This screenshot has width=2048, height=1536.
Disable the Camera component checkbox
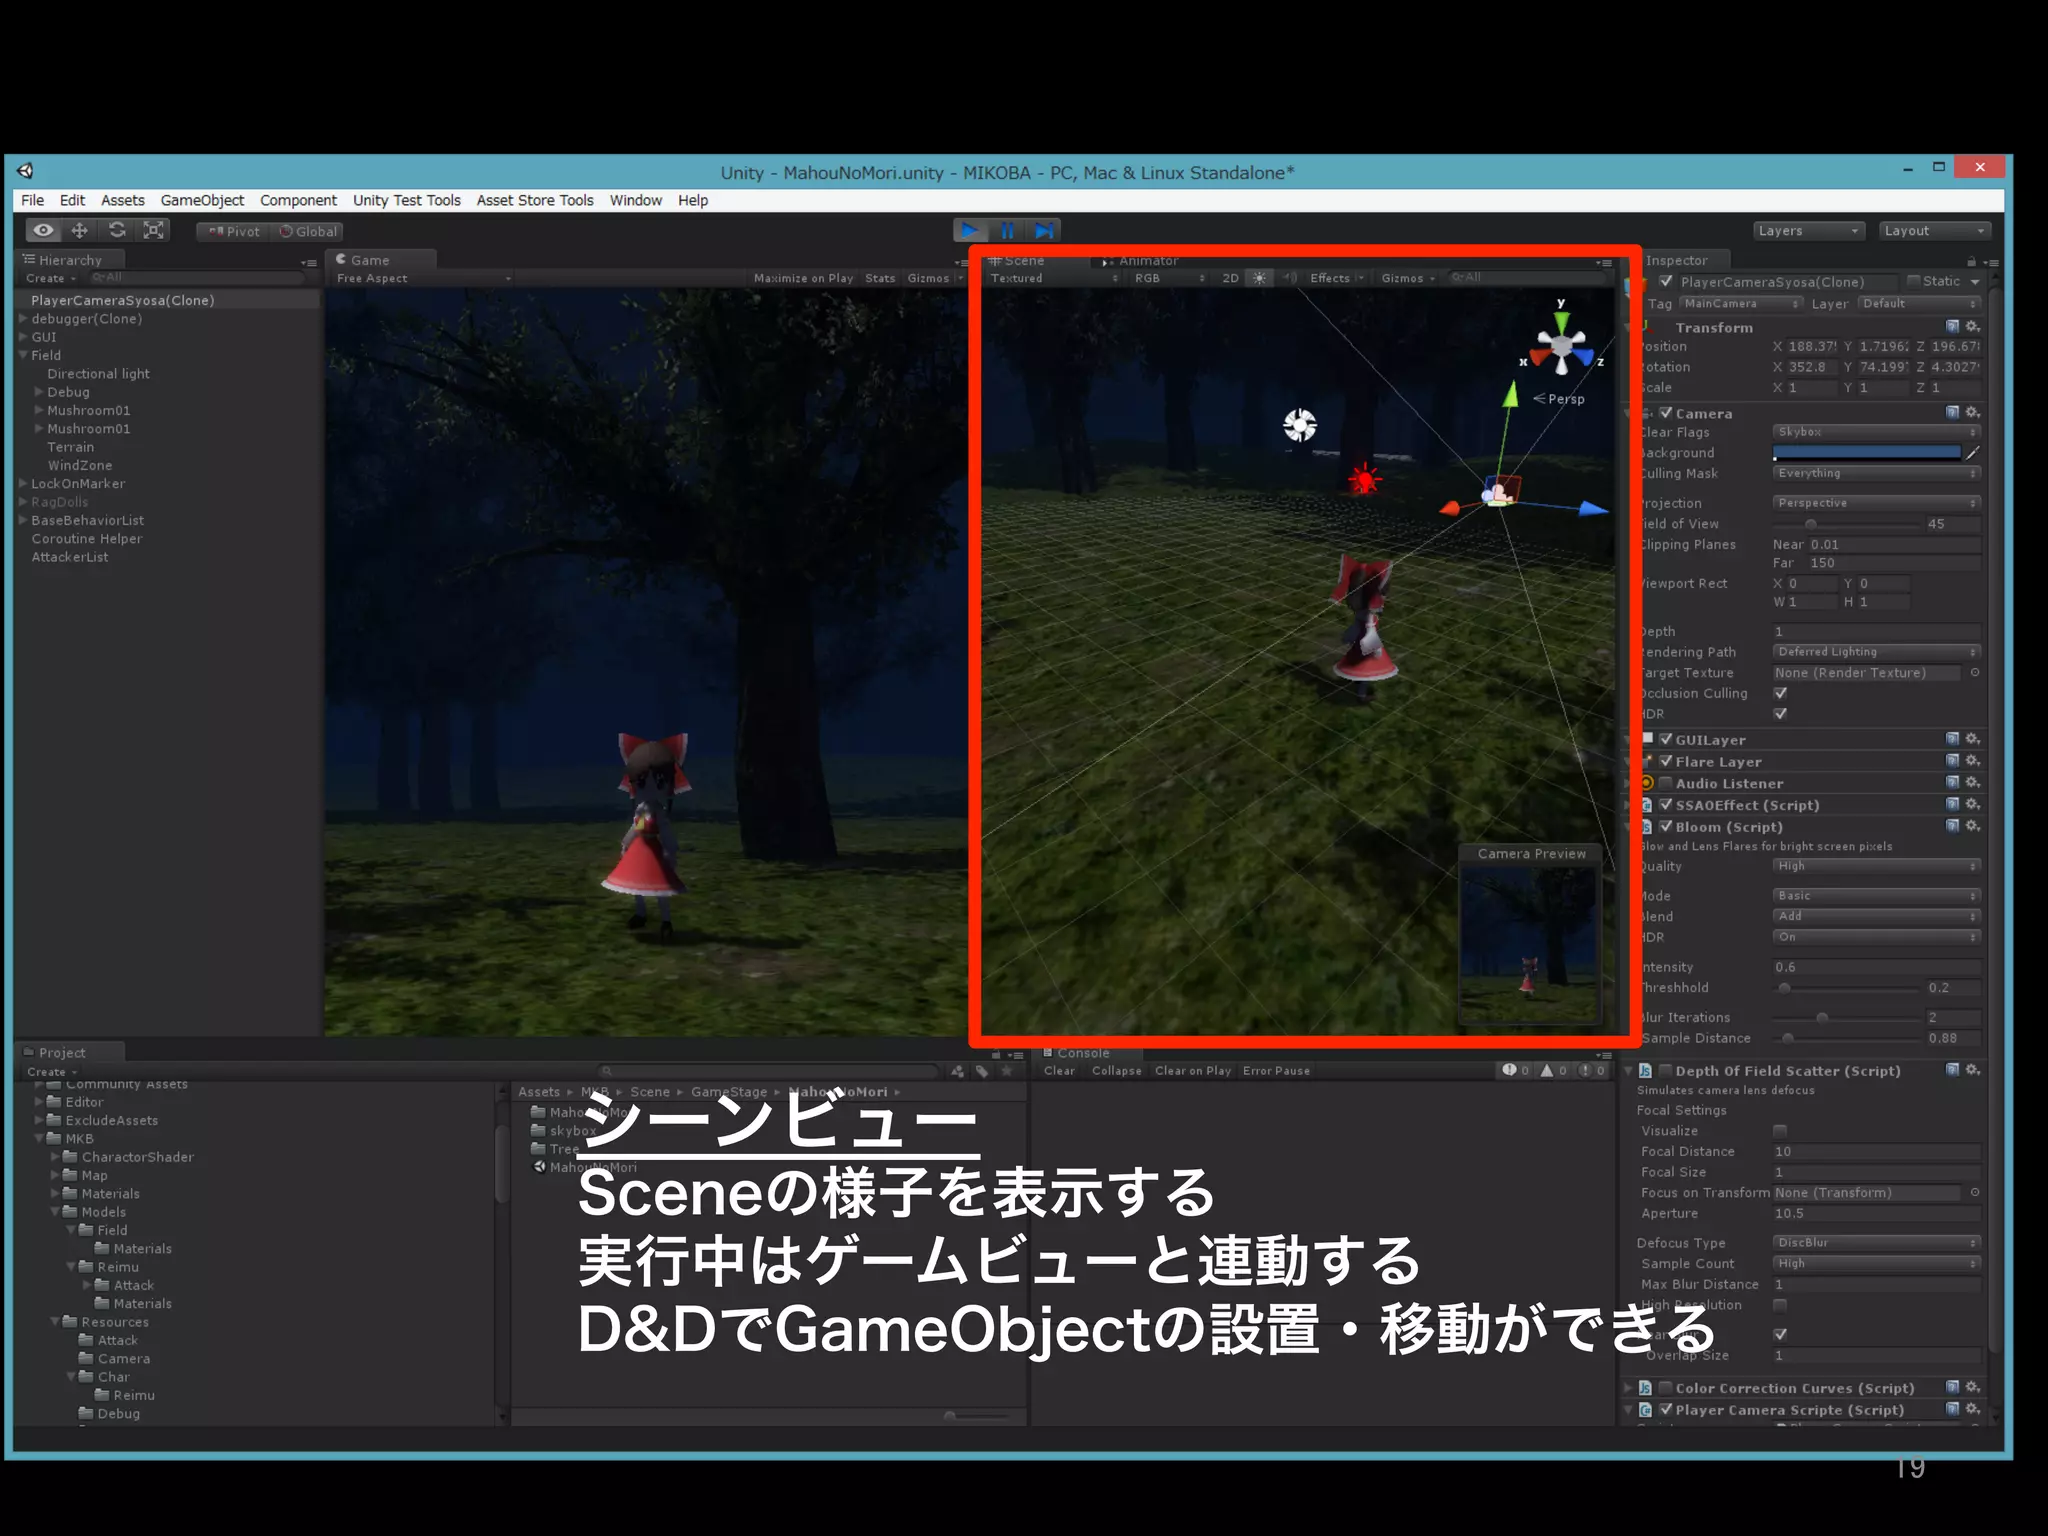(1666, 413)
